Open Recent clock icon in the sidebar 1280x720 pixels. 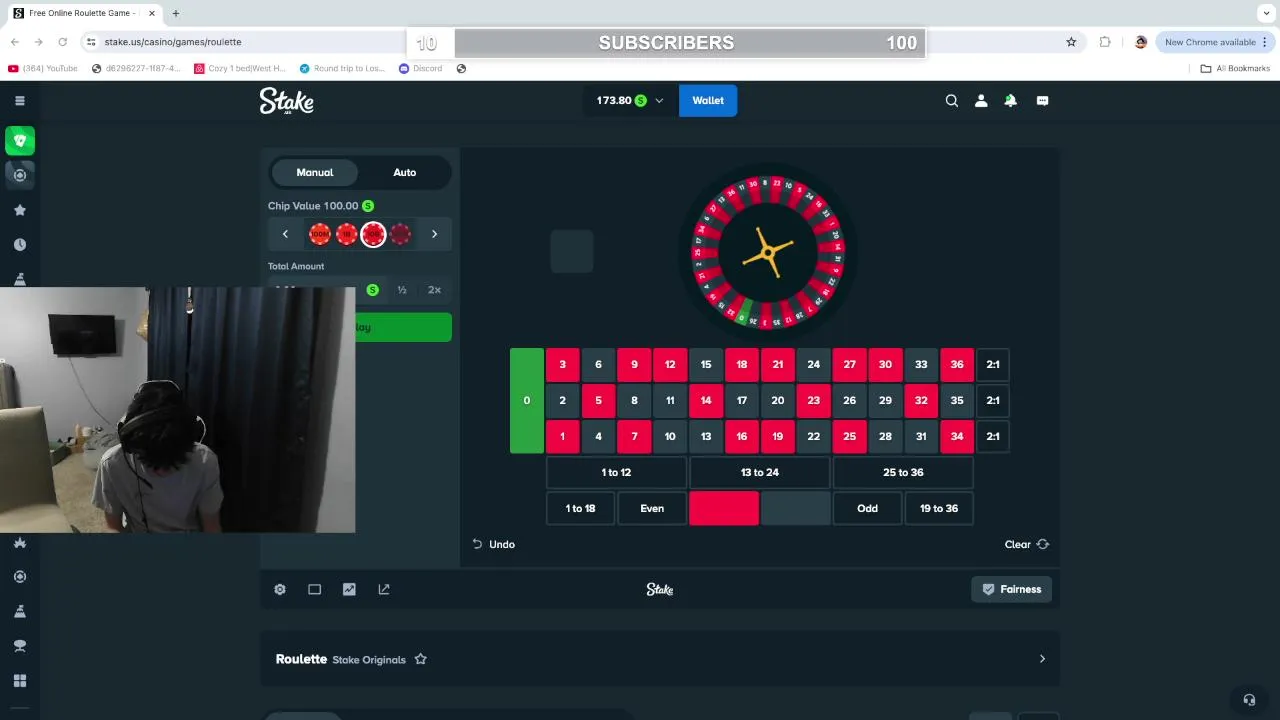pyautogui.click(x=19, y=245)
